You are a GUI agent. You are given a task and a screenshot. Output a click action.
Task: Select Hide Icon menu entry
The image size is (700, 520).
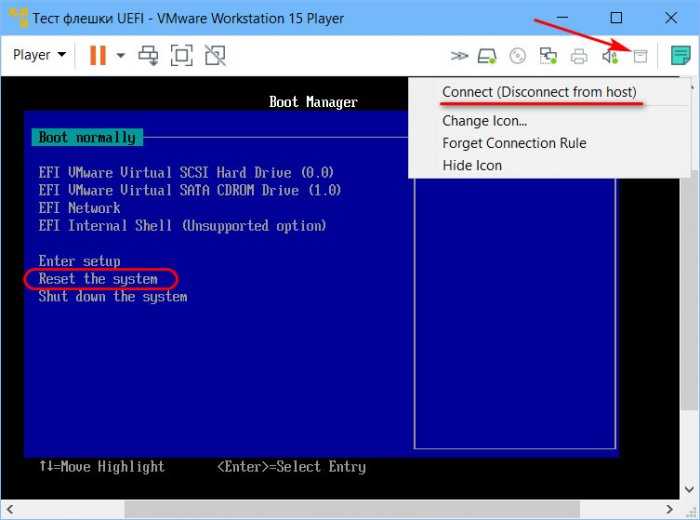click(x=472, y=166)
